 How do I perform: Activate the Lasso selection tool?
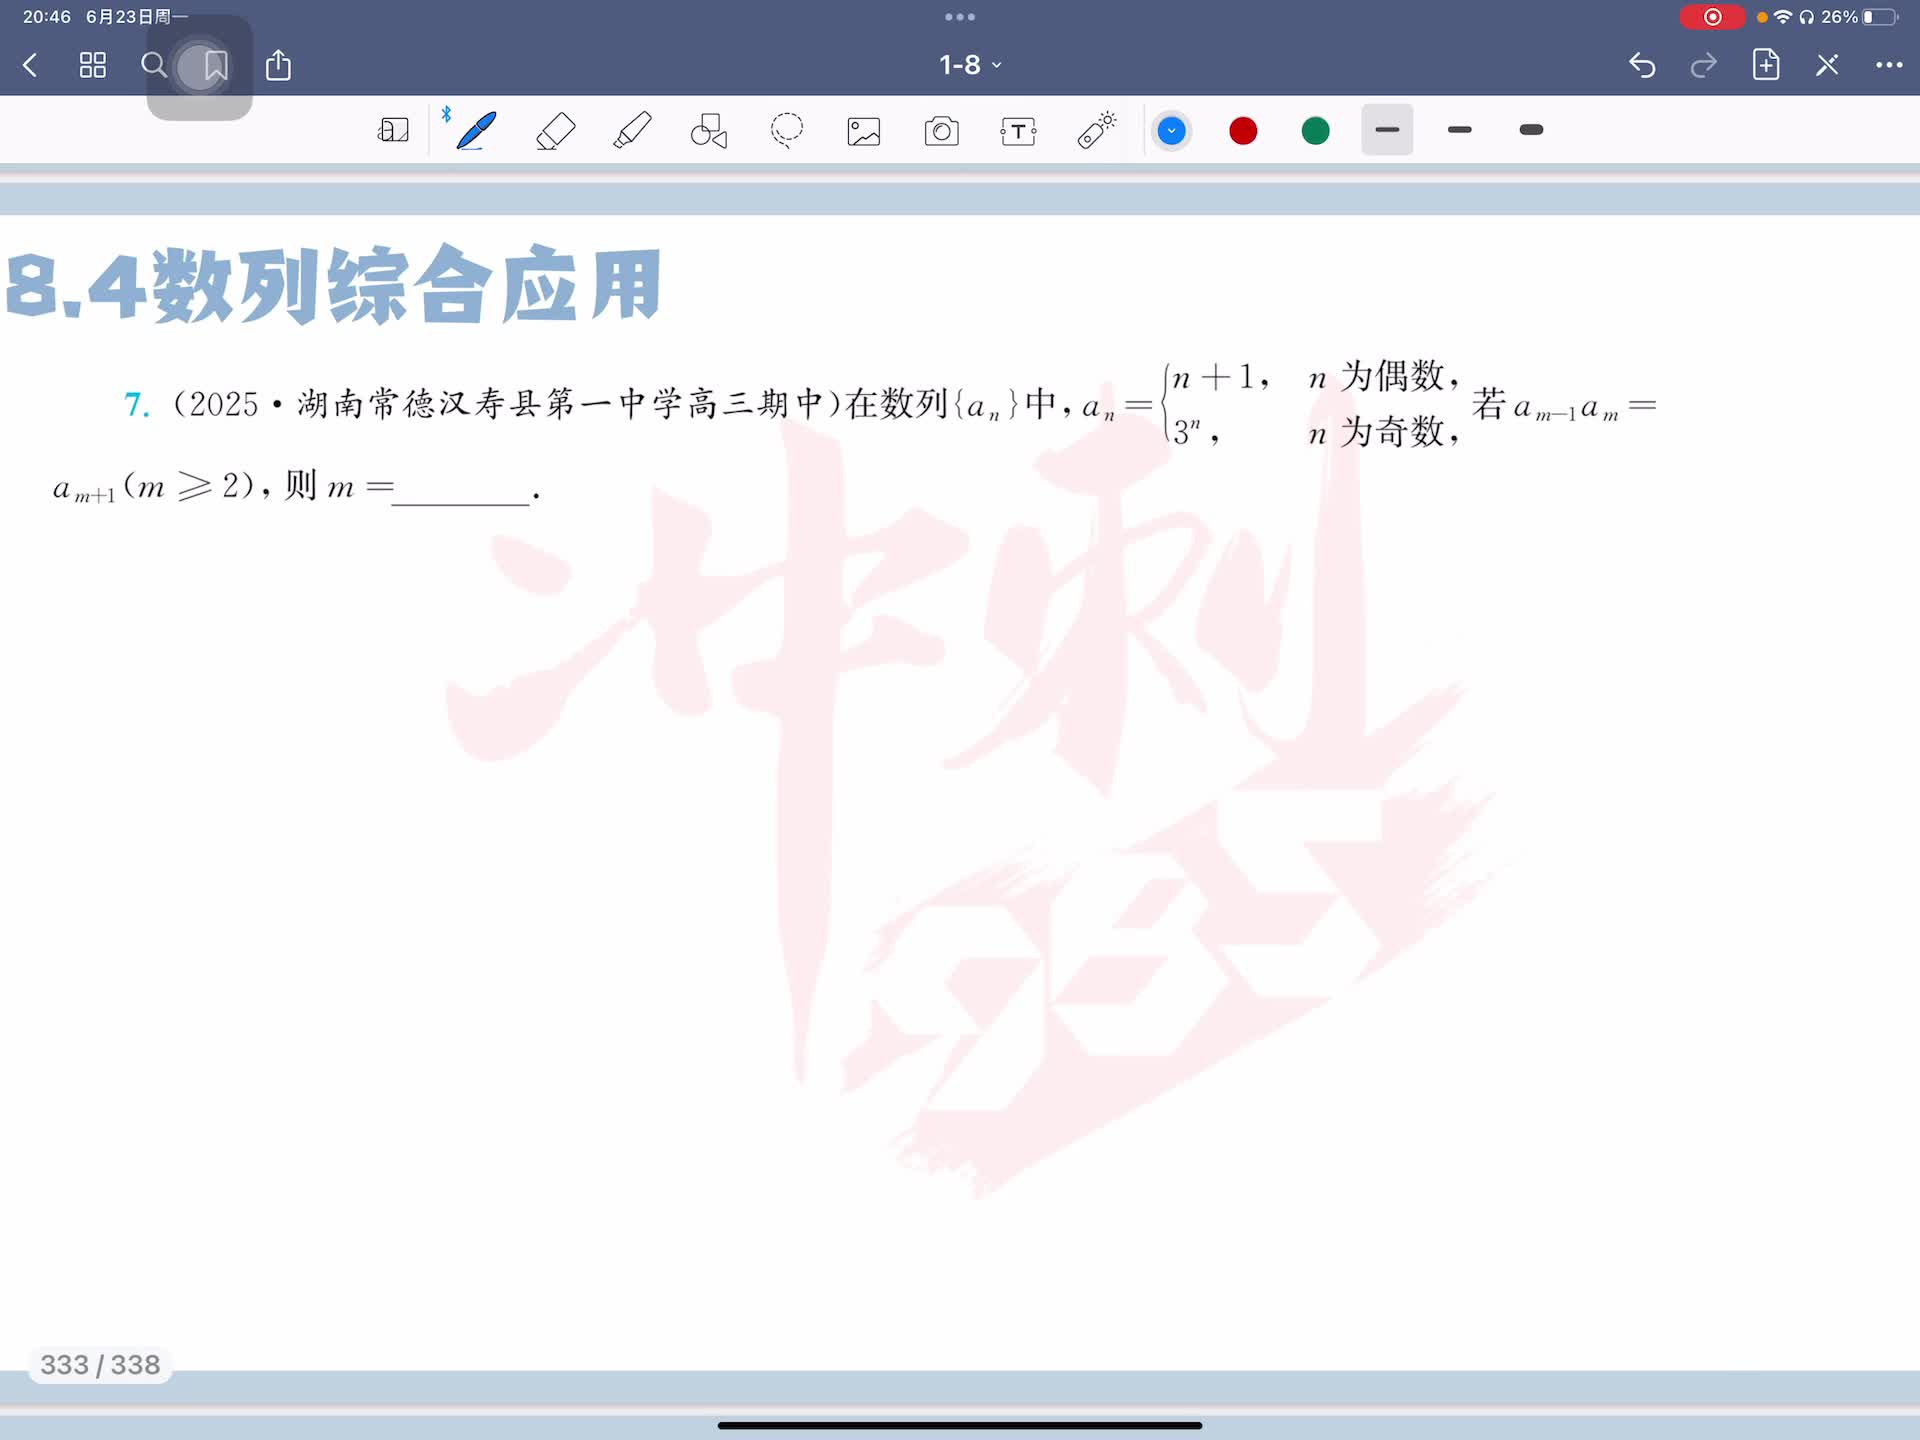pyautogui.click(x=787, y=131)
